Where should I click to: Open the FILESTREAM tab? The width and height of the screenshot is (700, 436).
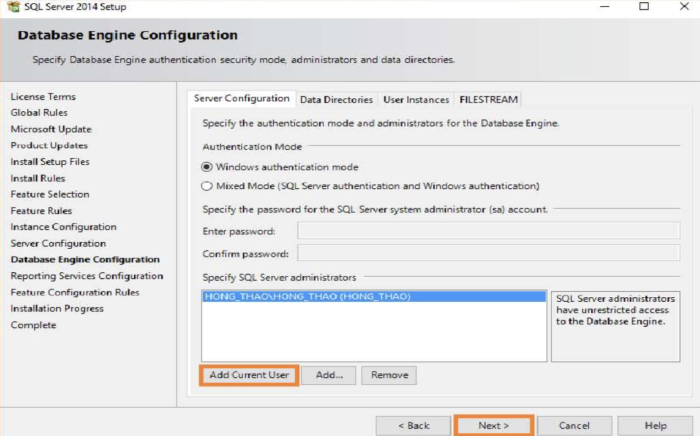click(488, 100)
